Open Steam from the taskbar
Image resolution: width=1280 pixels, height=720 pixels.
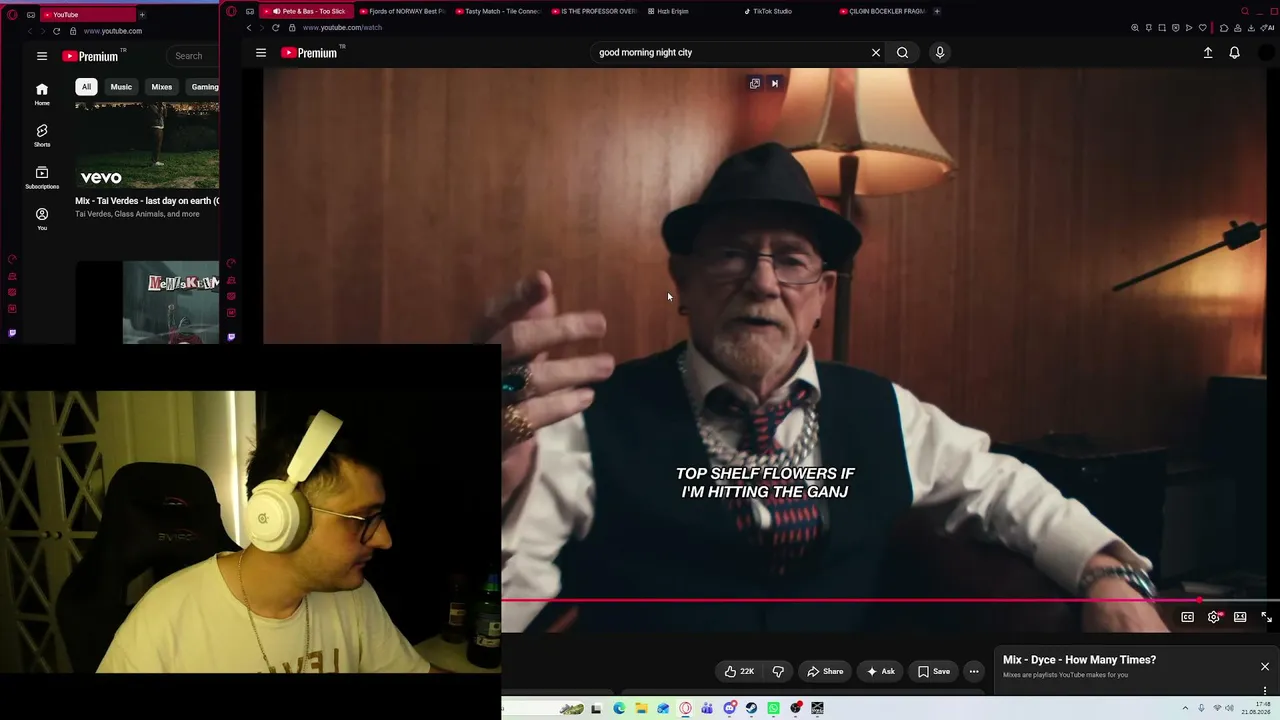coord(751,708)
